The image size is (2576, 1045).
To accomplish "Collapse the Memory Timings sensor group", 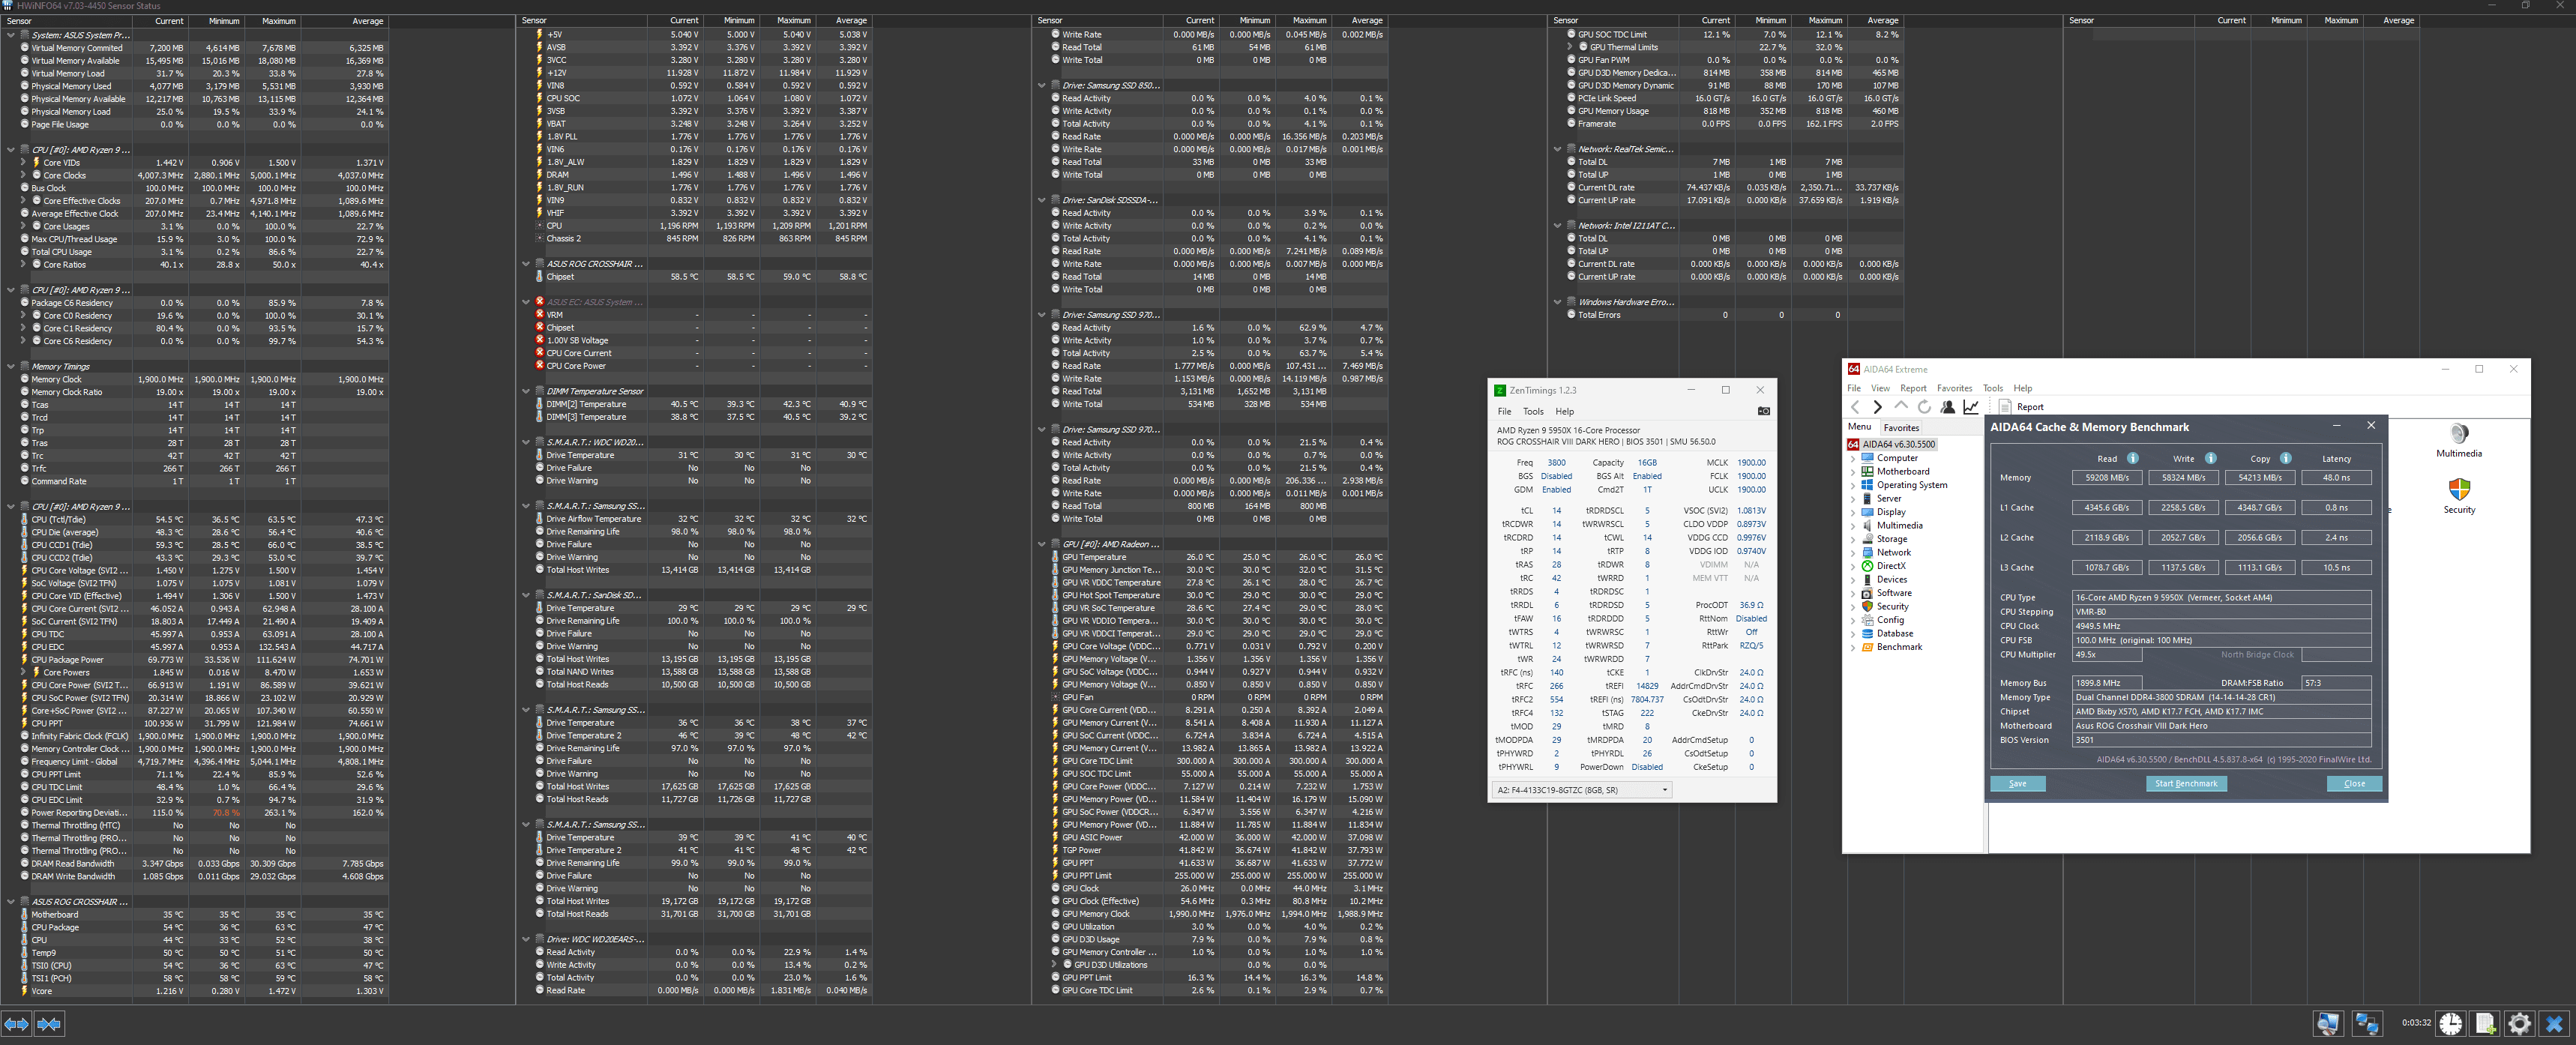I will 11,367.
